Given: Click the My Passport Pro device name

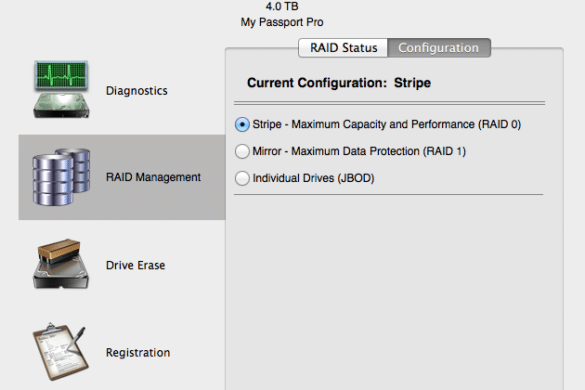Looking at the screenshot, I should pos(282,22).
